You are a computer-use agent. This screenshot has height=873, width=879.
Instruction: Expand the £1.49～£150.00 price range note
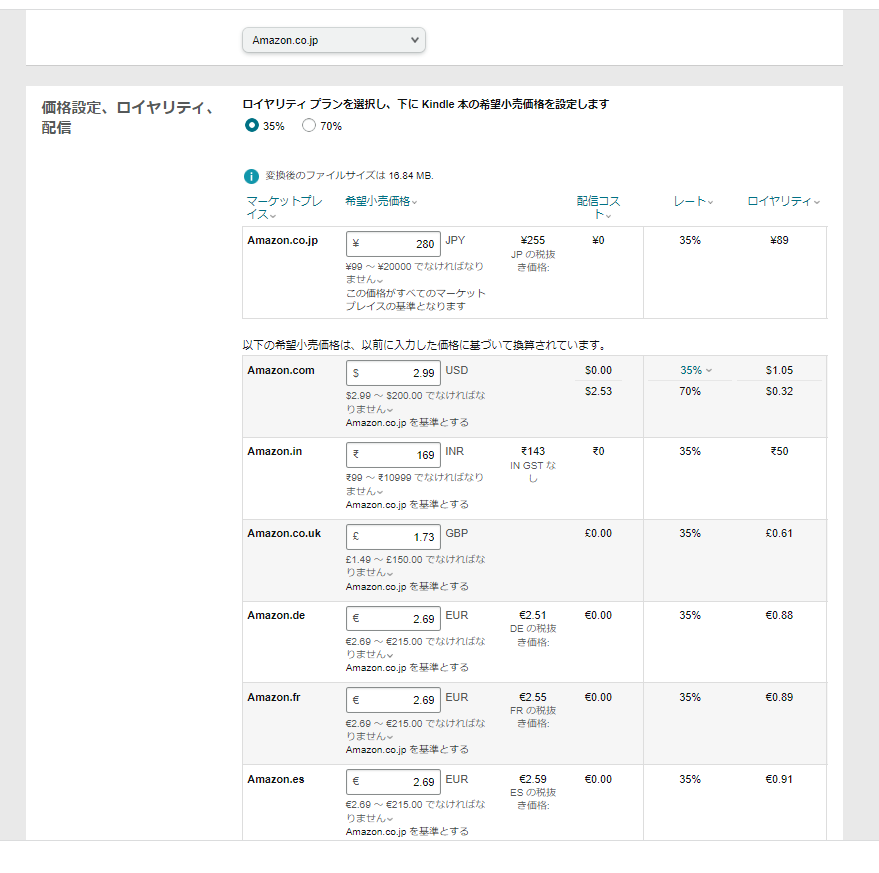tap(415, 566)
